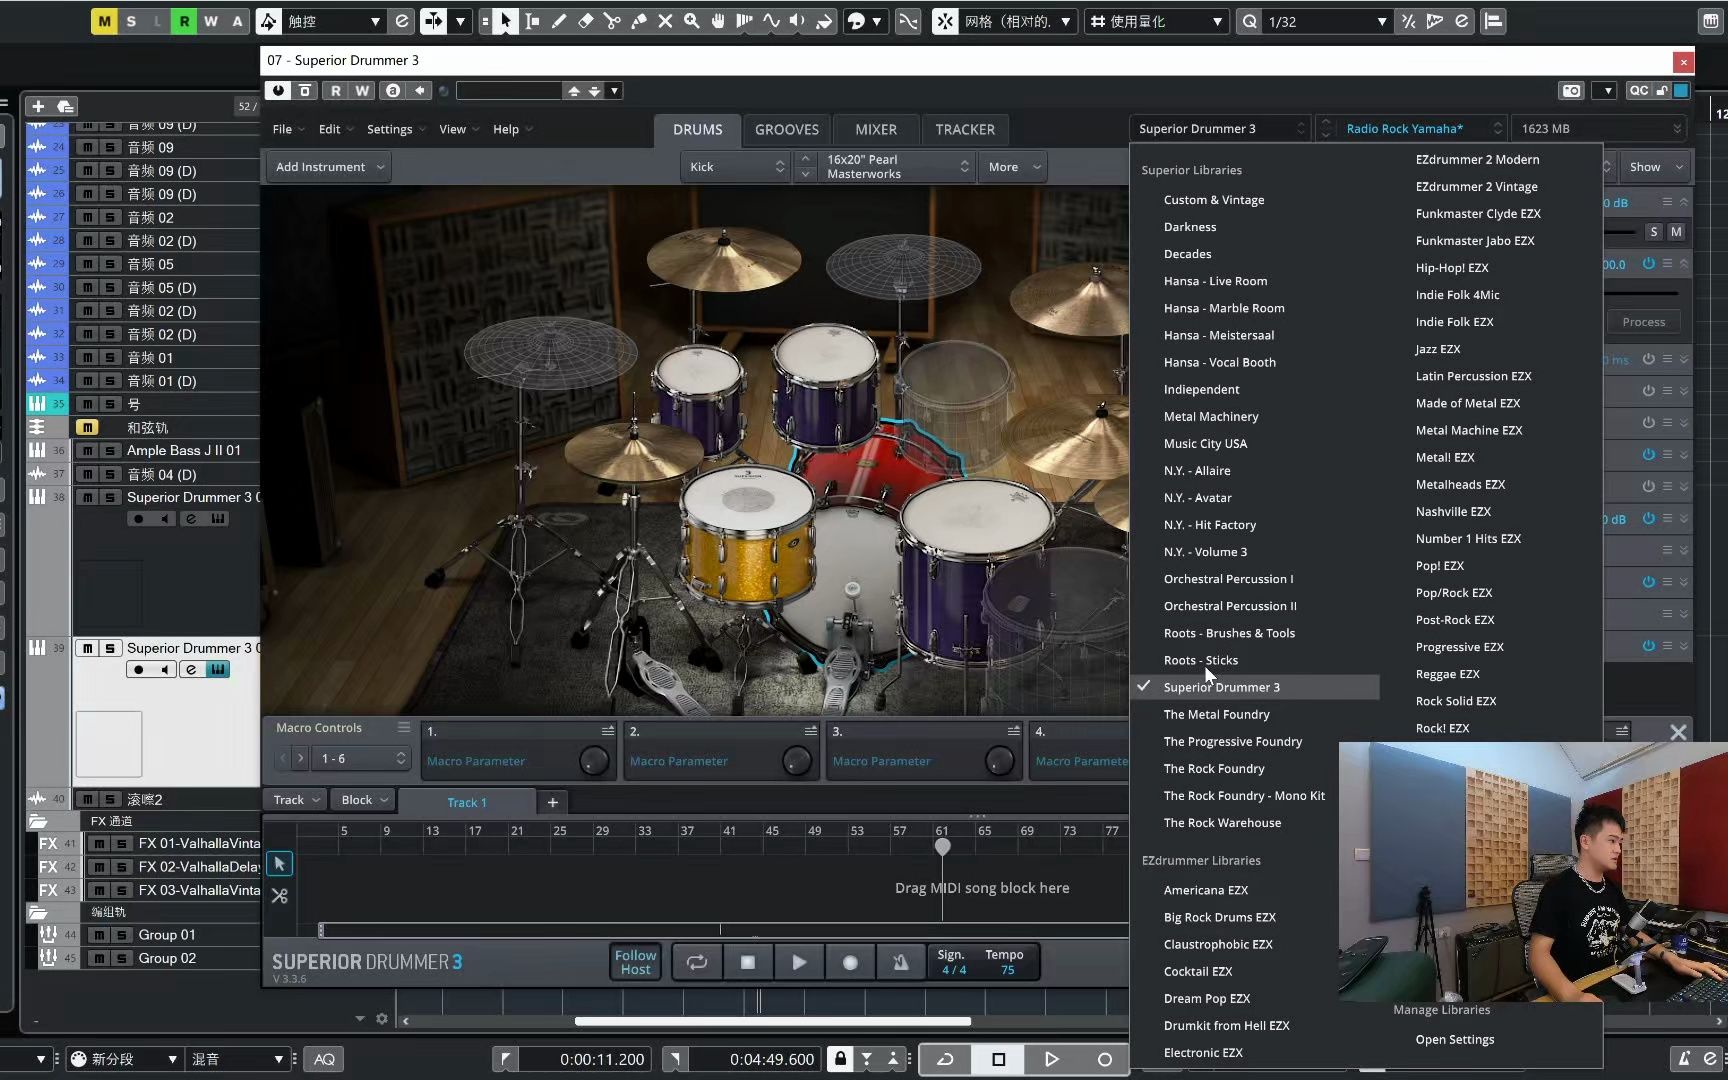Click the Cubase transport play button
1728x1080 pixels.
coord(1051,1059)
